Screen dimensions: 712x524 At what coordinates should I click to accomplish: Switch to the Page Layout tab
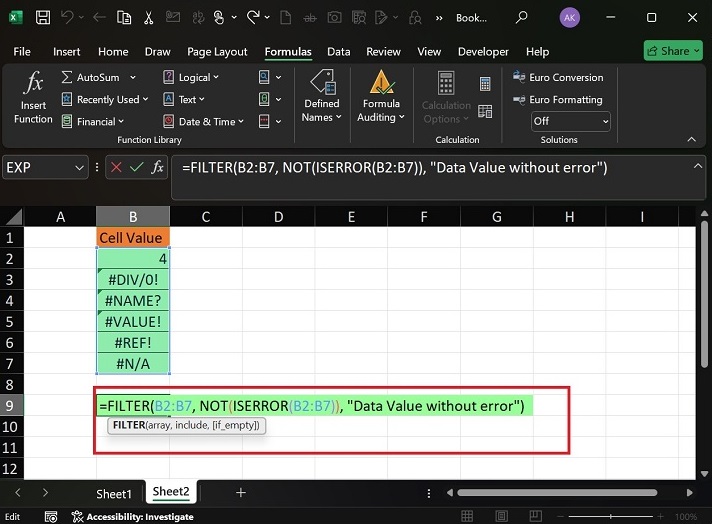point(217,51)
